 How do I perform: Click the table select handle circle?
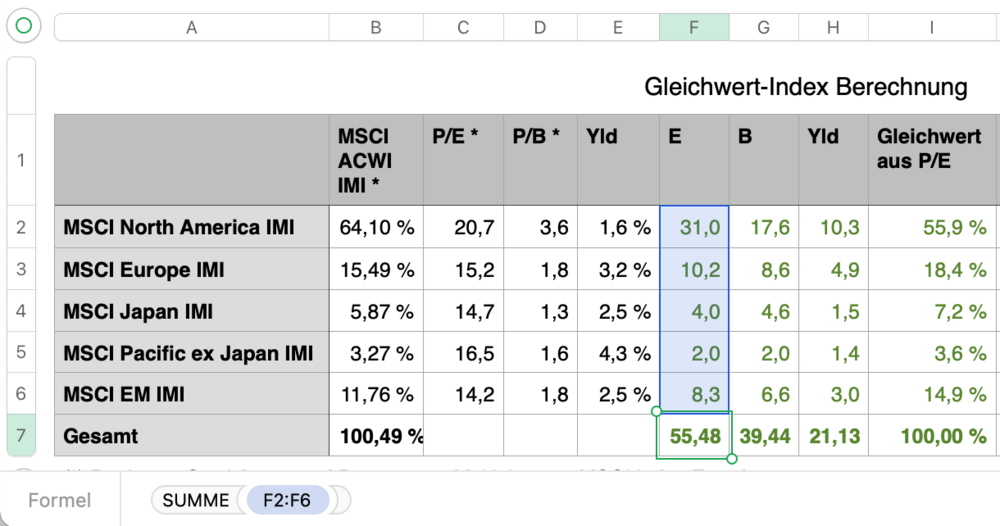coord(23,27)
